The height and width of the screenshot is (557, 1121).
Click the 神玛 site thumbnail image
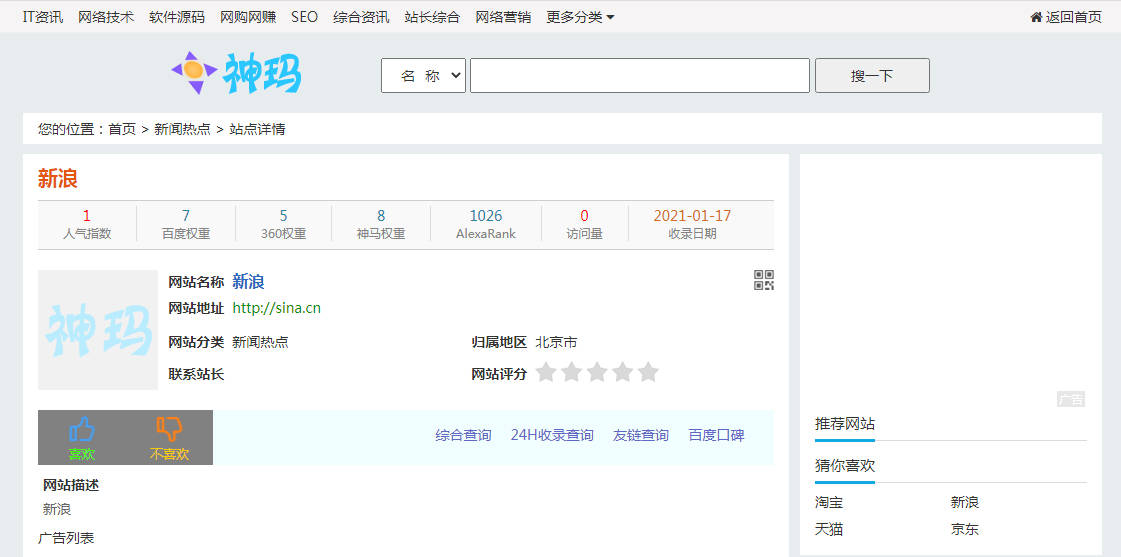98,330
